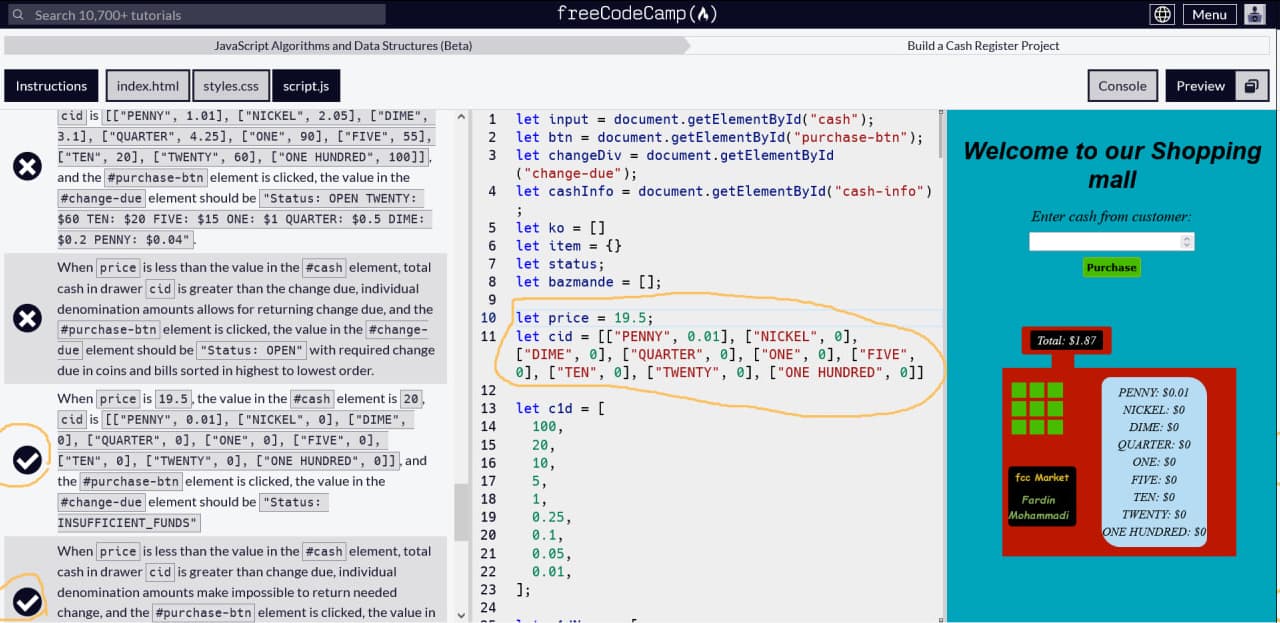Click the green Purchase button in the preview
Screen dimensions: 1280x623
pyautogui.click(x=1111, y=267)
